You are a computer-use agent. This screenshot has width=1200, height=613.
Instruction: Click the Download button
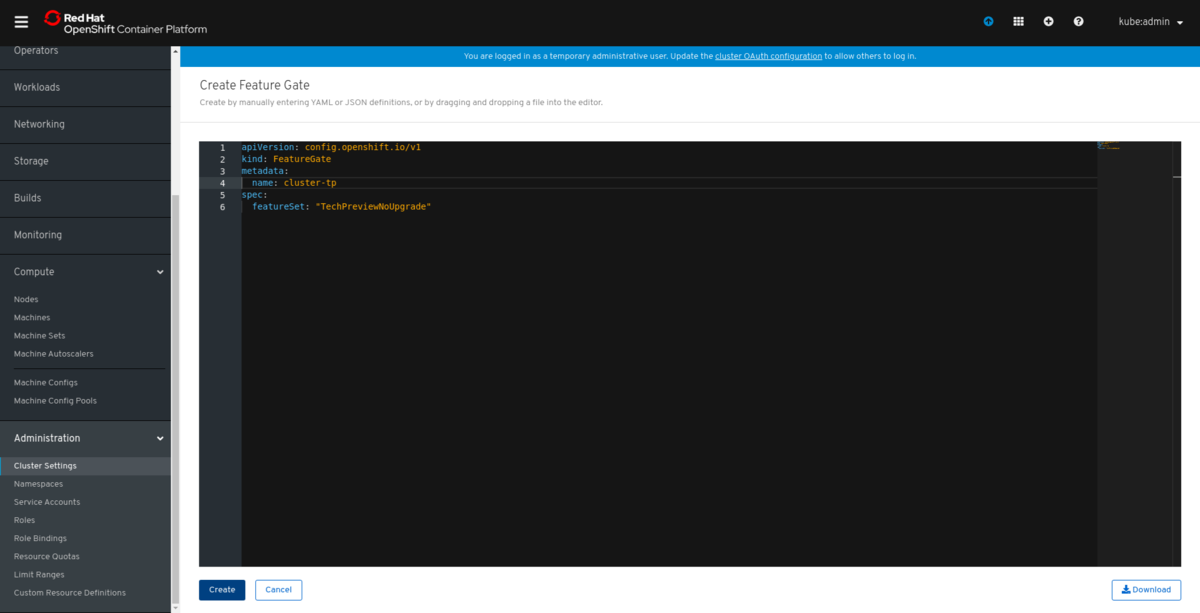click(x=1146, y=590)
